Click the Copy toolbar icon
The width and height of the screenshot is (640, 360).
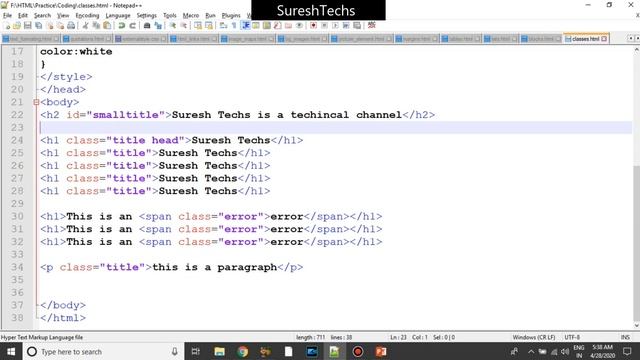[96, 26]
